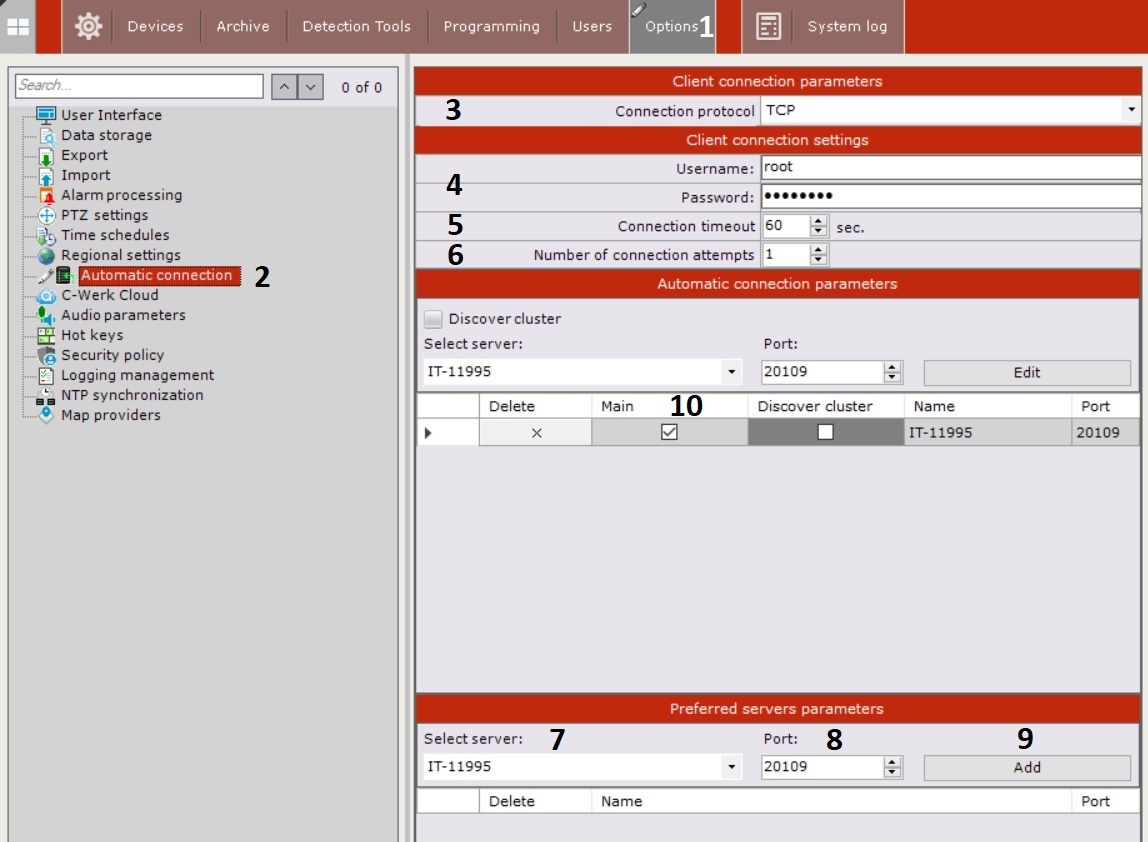
Task: Enable the Discover cluster checkbox above server list
Action: pyautogui.click(x=433, y=319)
